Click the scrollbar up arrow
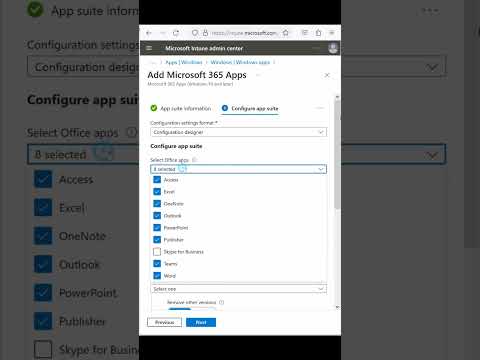This screenshot has width=480, height=360. point(337,97)
